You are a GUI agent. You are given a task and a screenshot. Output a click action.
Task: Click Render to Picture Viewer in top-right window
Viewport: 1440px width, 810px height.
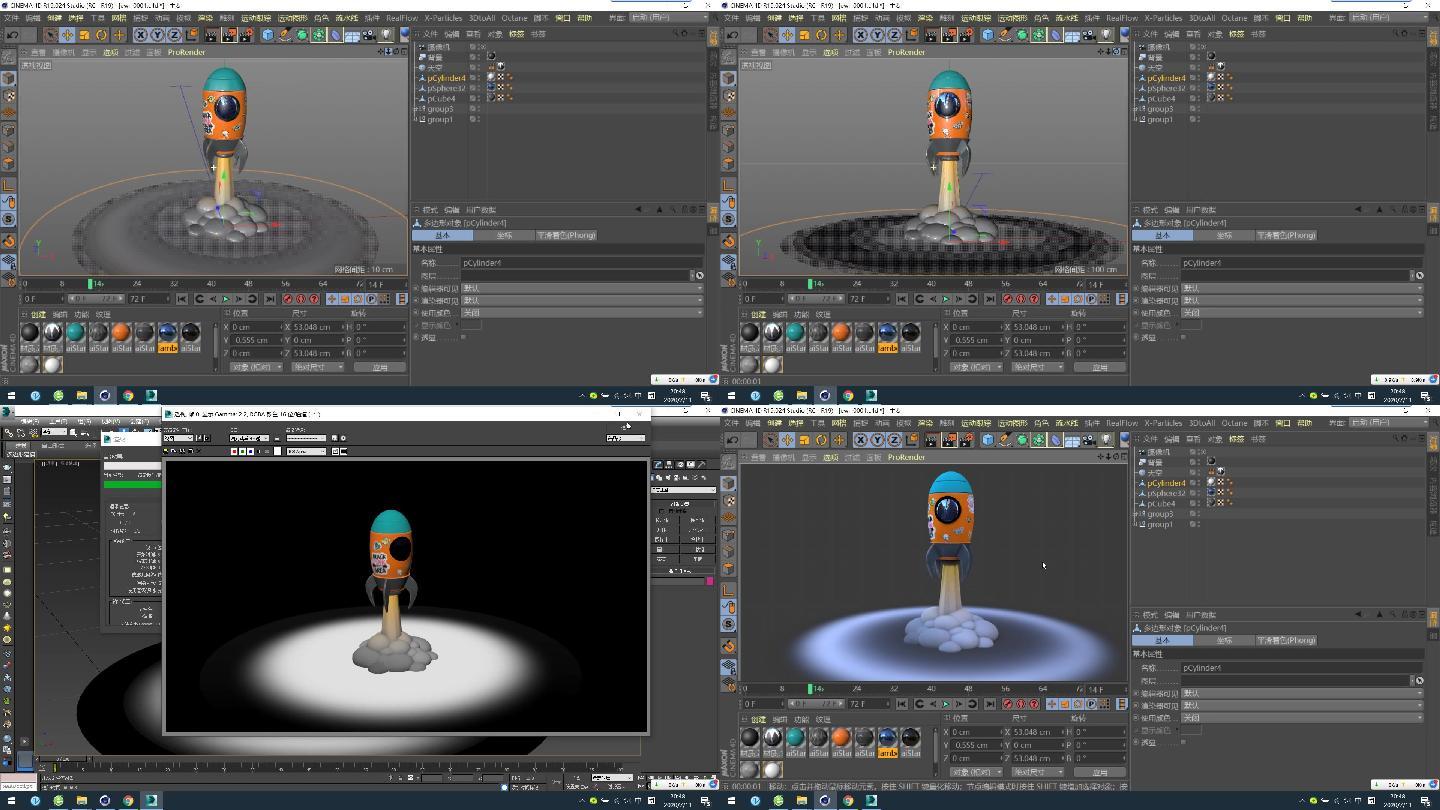pos(948,35)
